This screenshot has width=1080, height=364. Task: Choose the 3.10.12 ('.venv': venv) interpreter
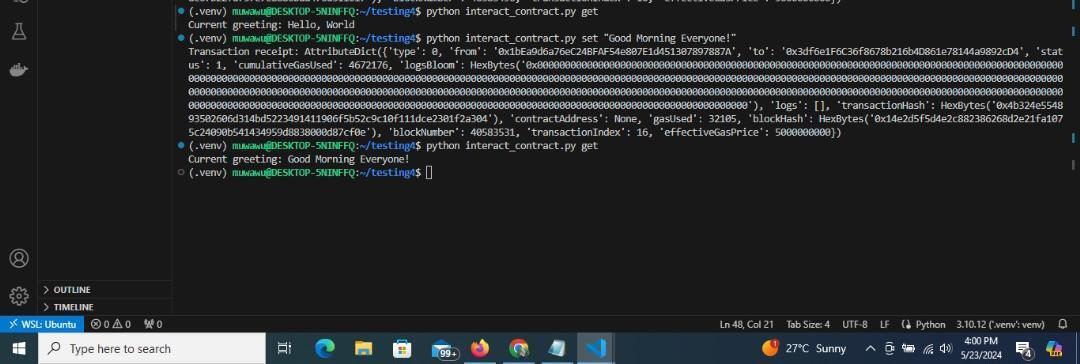point(1000,324)
